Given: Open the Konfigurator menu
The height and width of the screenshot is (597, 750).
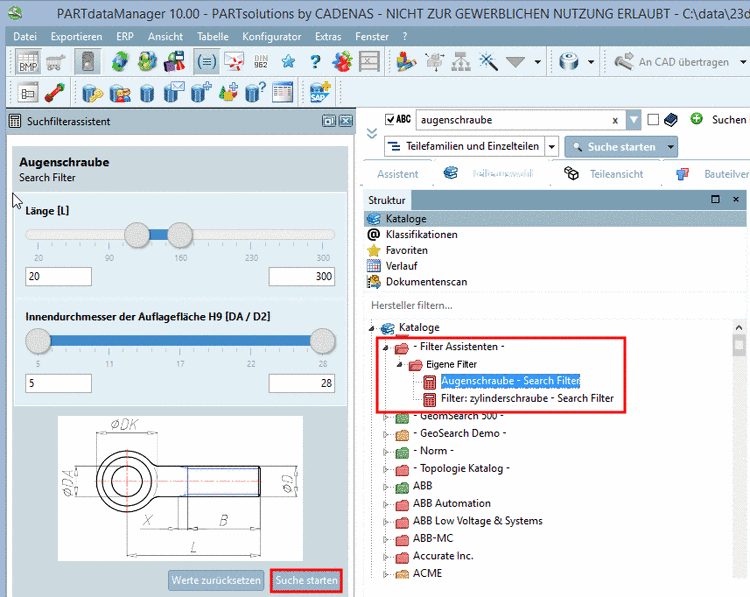Looking at the screenshot, I should pos(271,36).
